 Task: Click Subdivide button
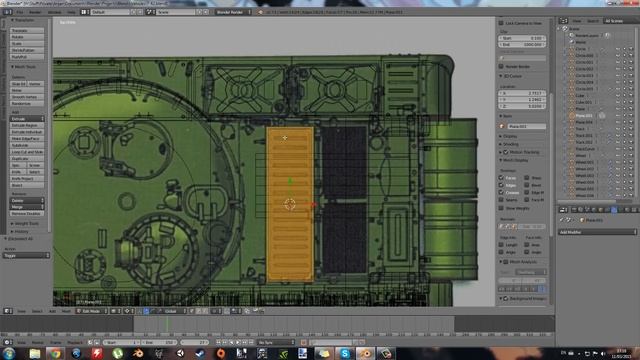27,145
